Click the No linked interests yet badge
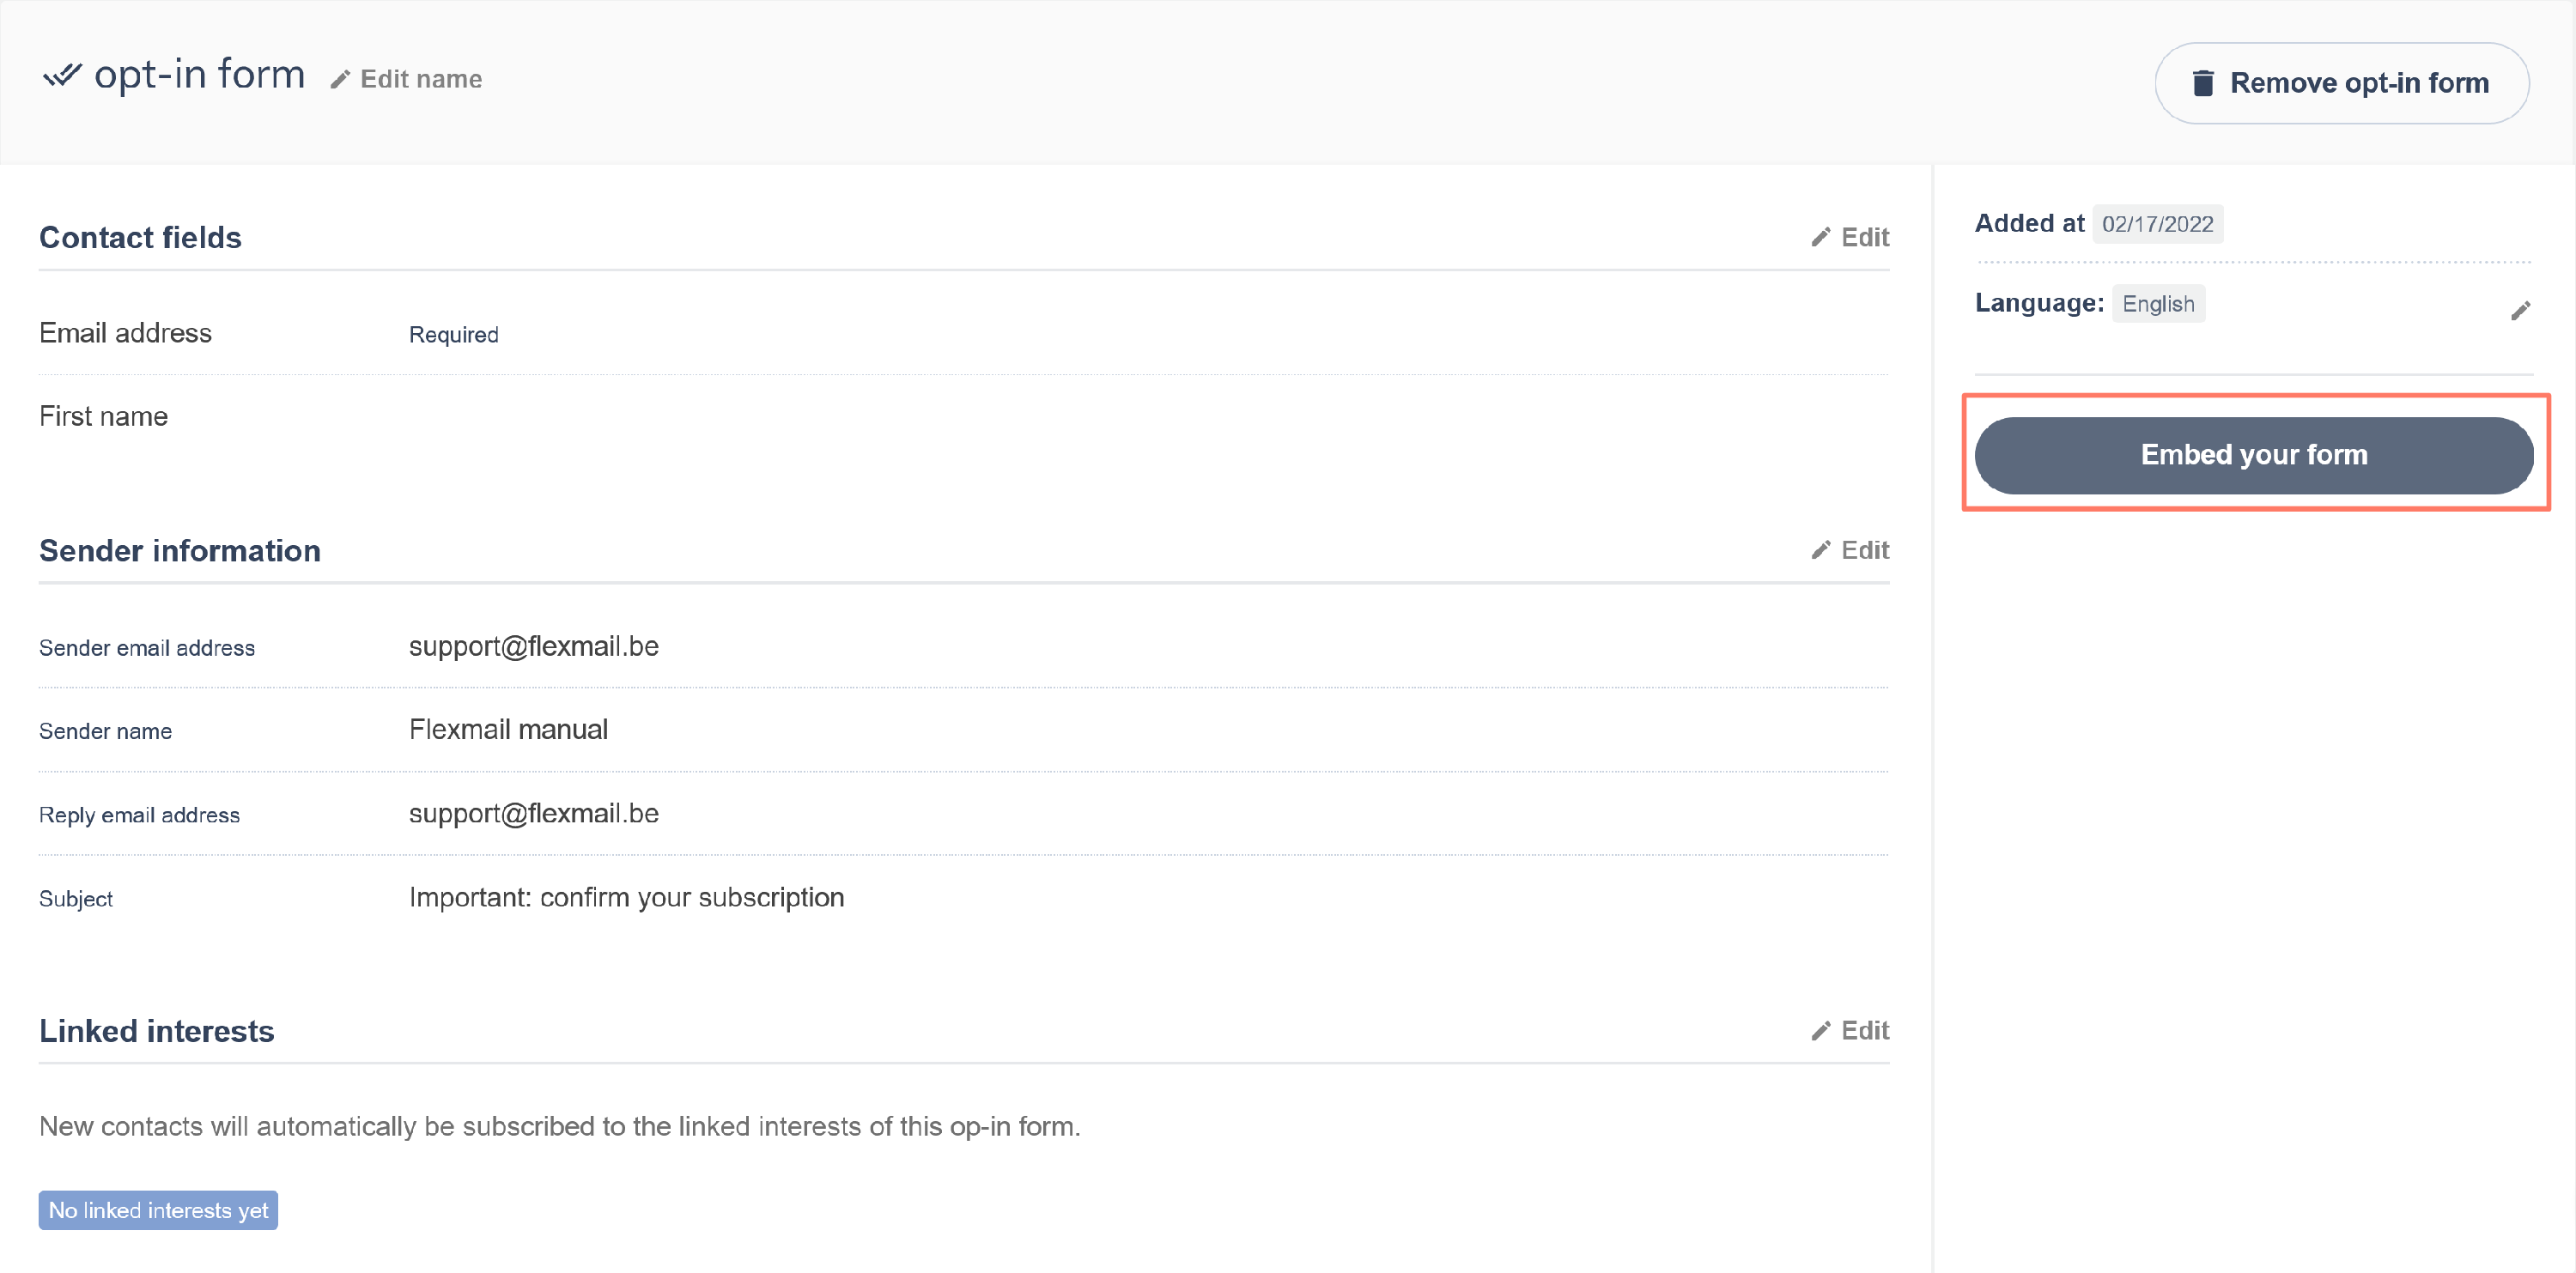Screen dimensions: 2576x1273 158,1210
